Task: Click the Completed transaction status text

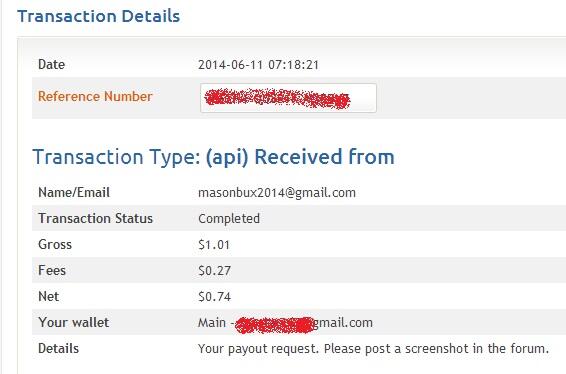Action: (229, 219)
